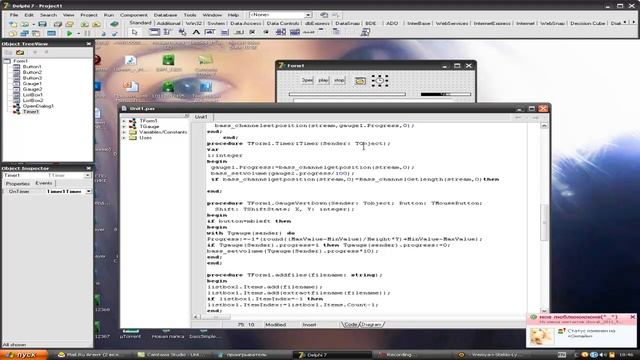The image size is (640, 360).
Task: Pick the ComboBox component in the palette
Action: click(295, 32)
